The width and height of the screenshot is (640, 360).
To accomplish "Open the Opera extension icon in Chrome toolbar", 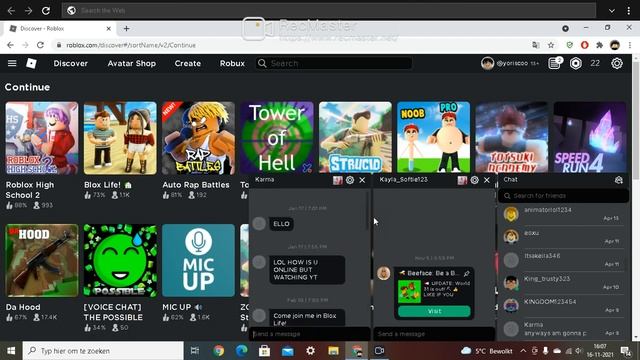I will [x=584, y=45].
